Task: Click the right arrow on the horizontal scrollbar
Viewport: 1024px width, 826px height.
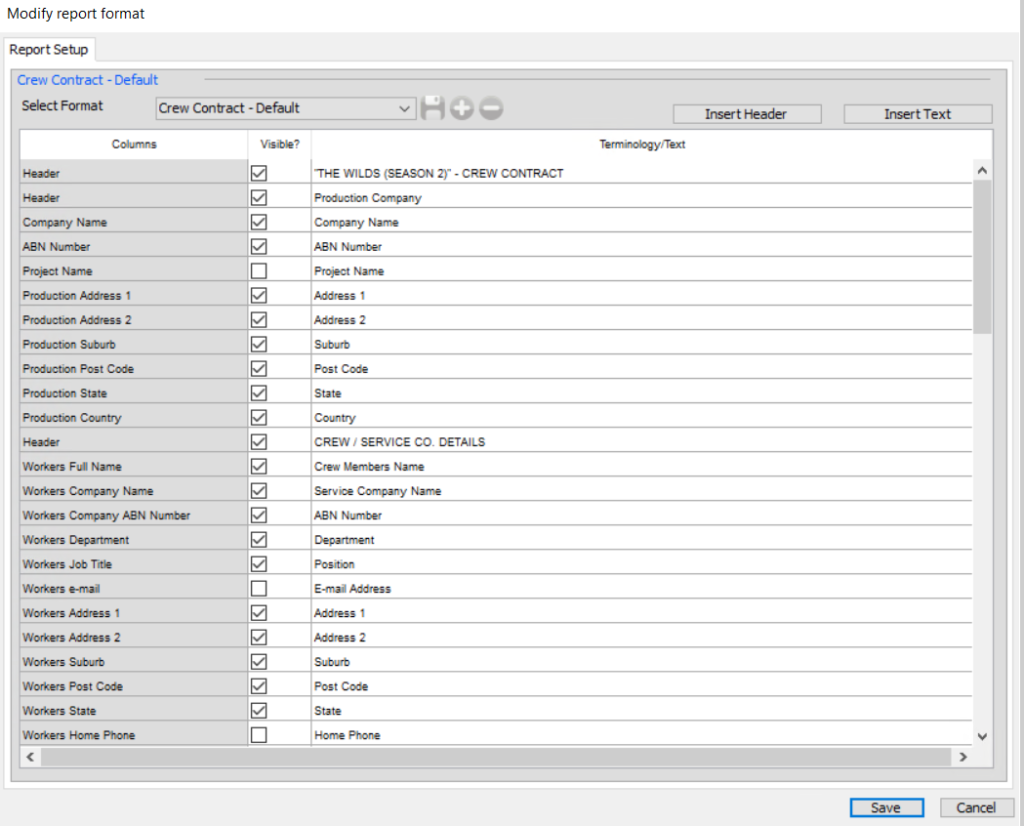Action: click(x=962, y=757)
